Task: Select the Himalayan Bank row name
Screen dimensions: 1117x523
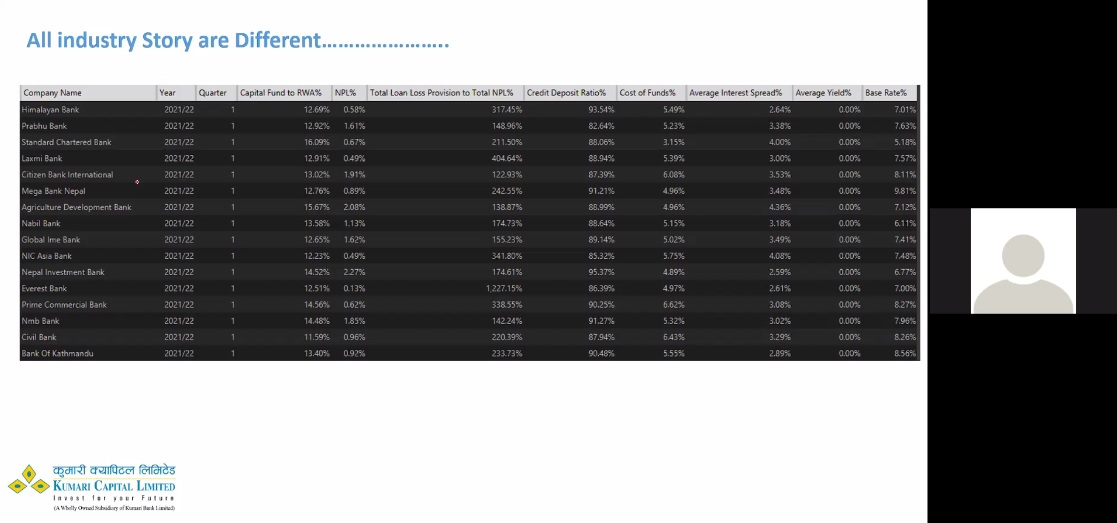Action: pos(50,110)
